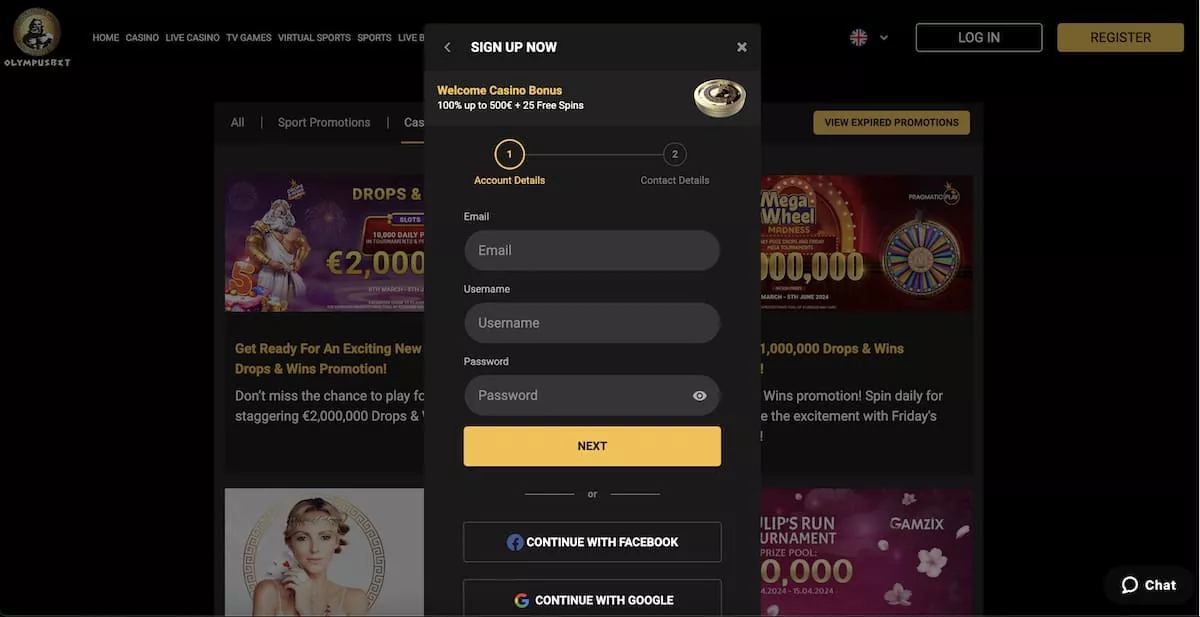This screenshot has height=617, width=1200.
Task: Focus the Email input field
Action: pos(592,250)
